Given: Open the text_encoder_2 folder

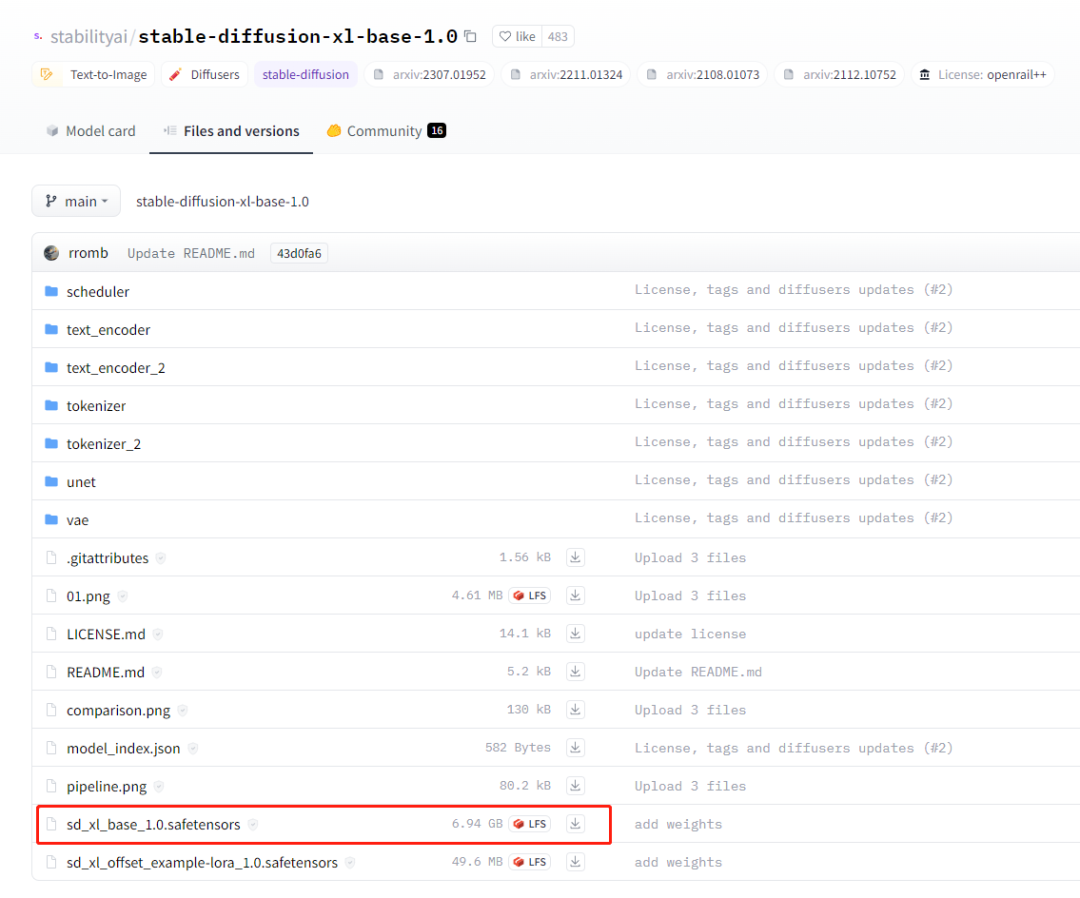Looking at the screenshot, I should point(116,368).
